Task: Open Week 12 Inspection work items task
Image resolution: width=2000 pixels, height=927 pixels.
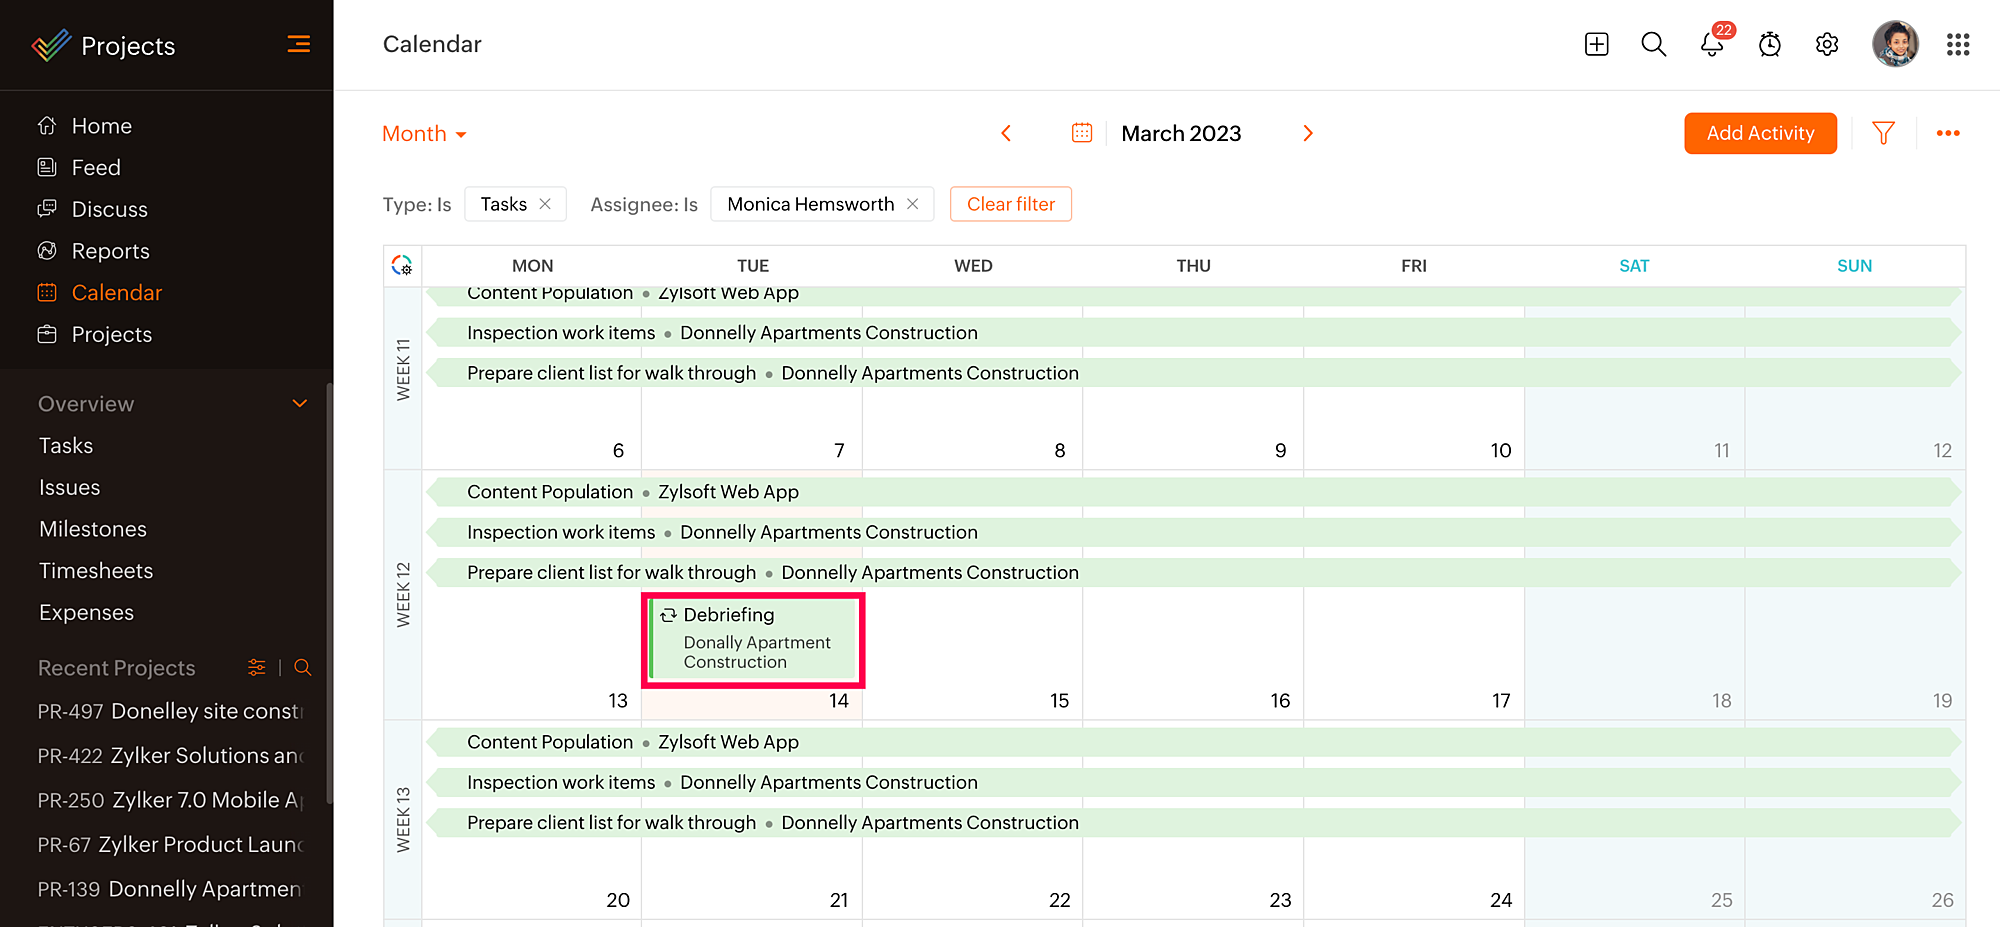Action: pos(1193,532)
